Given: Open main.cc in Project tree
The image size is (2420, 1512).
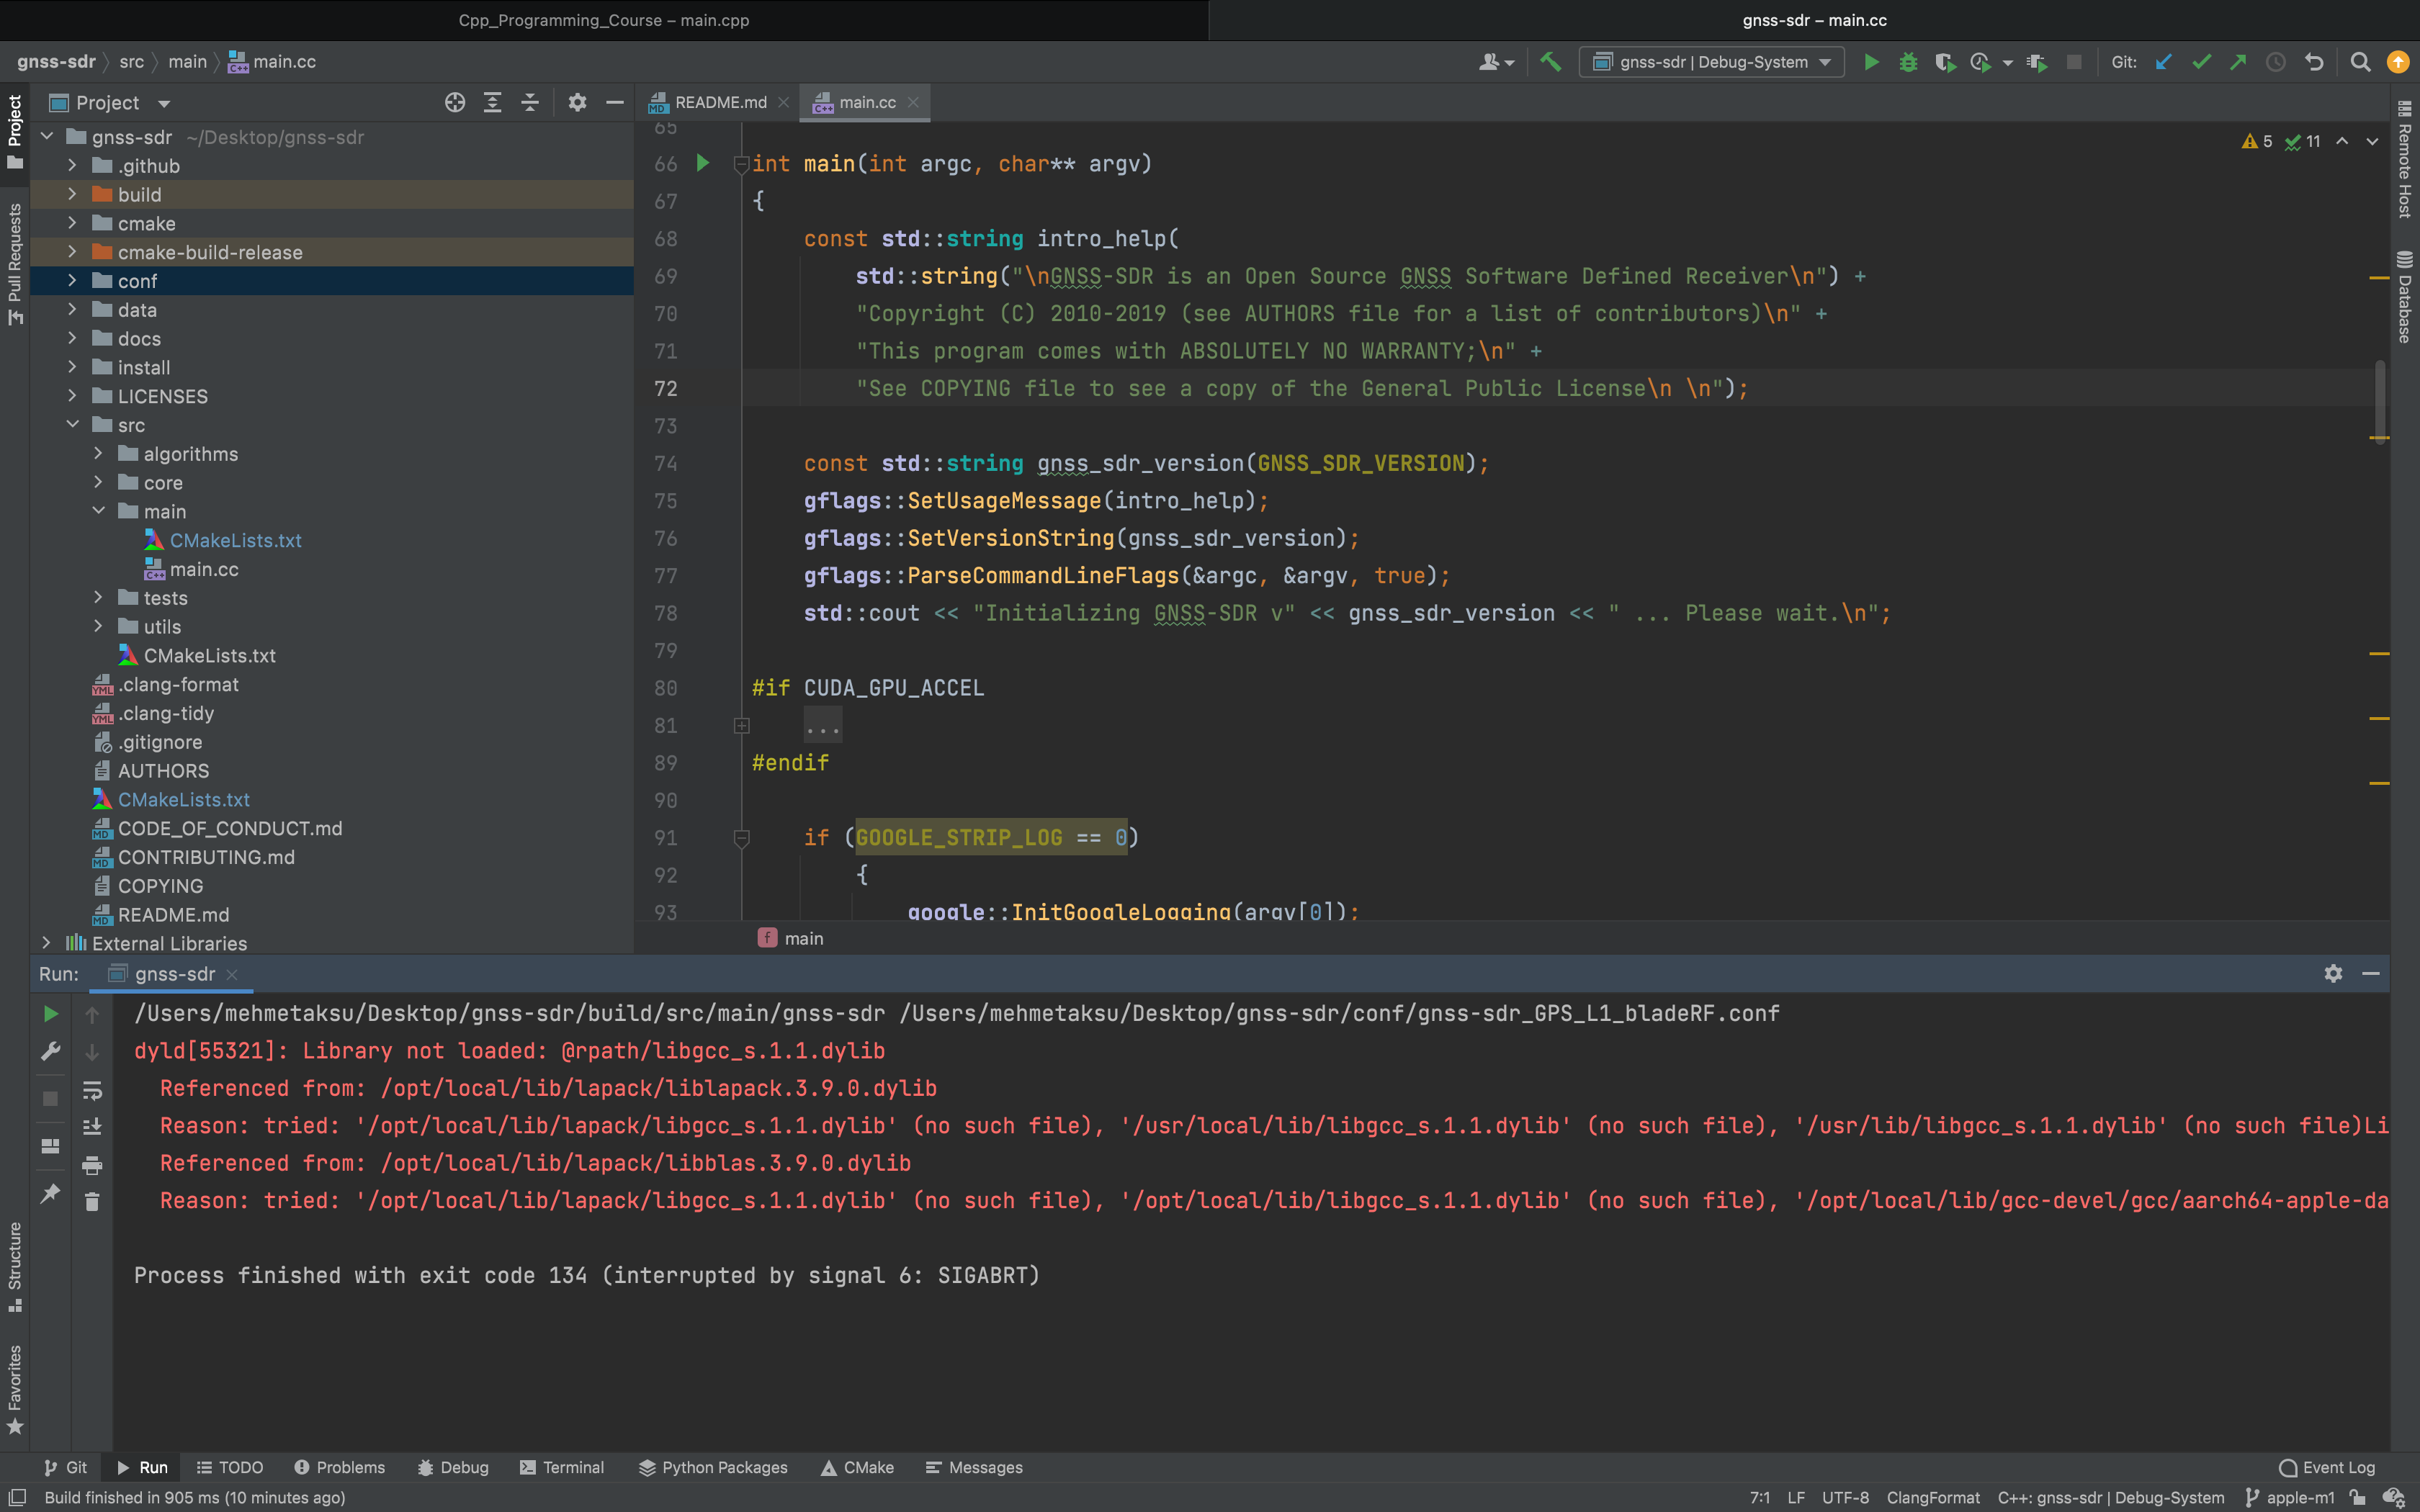Looking at the screenshot, I should click(204, 569).
